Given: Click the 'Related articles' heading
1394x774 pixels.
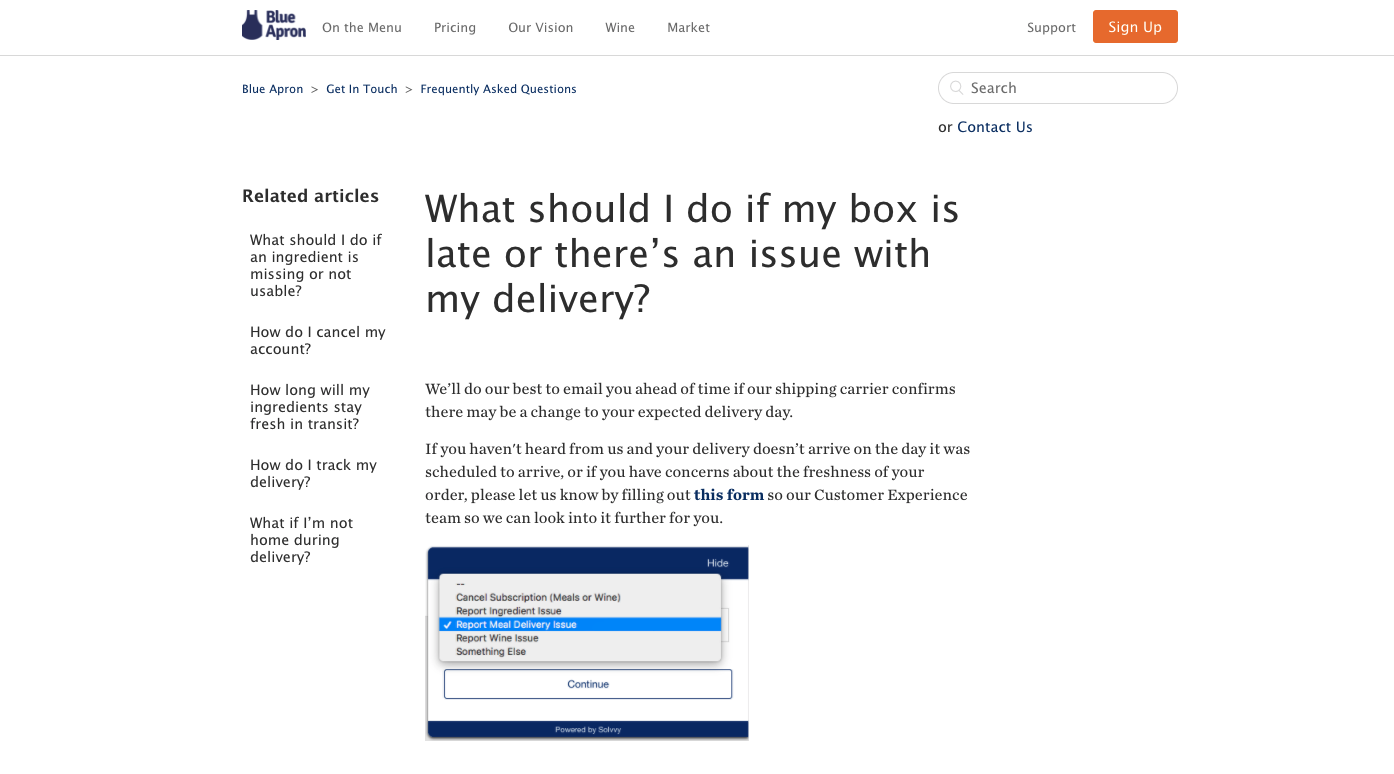Looking at the screenshot, I should [x=310, y=196].
